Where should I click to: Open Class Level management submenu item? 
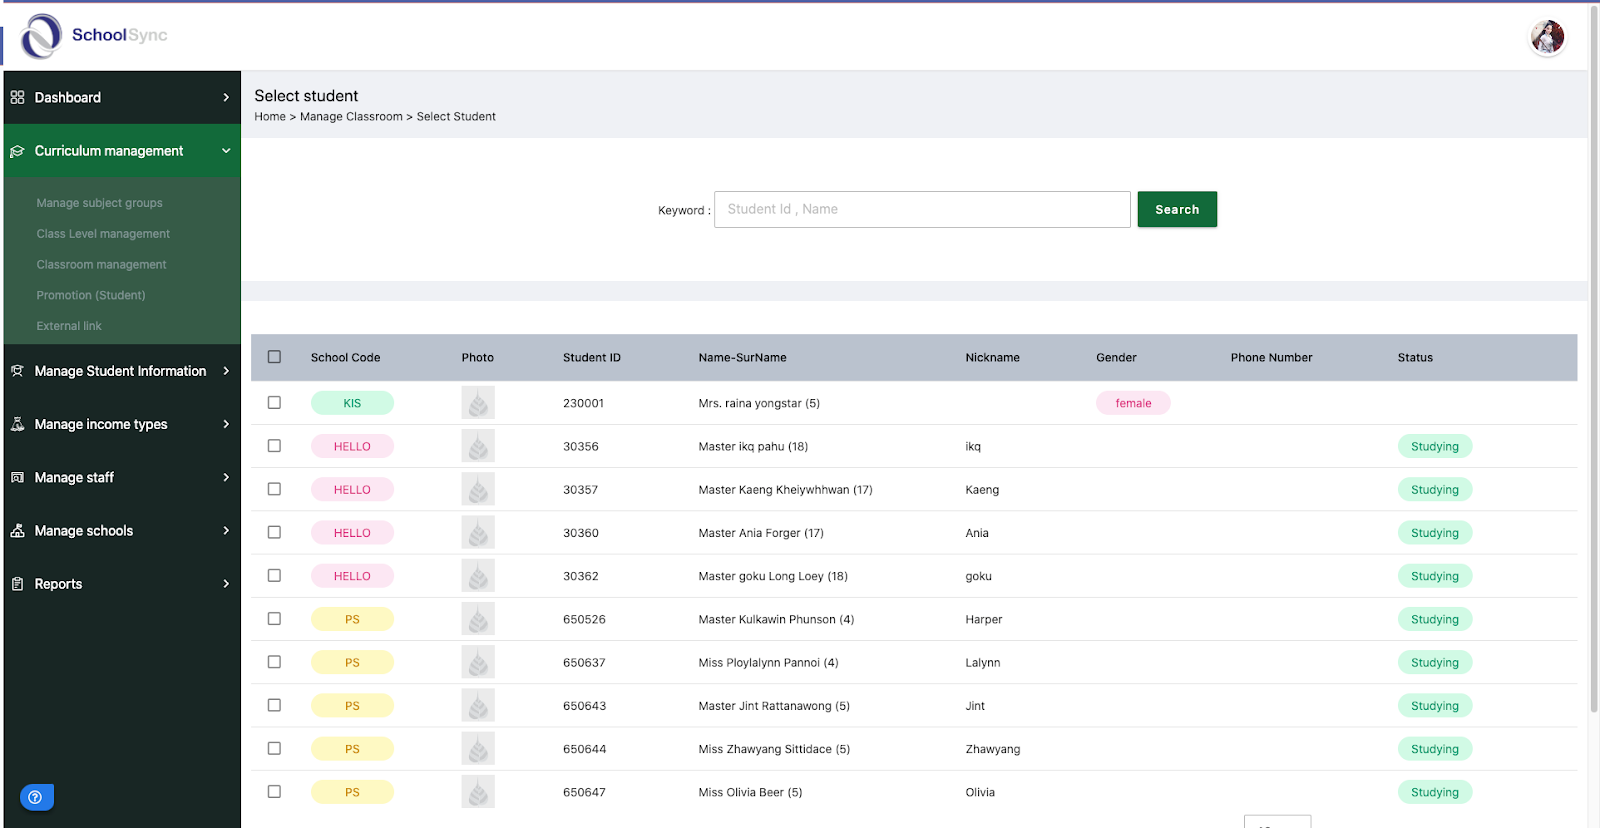coord(103,234)
